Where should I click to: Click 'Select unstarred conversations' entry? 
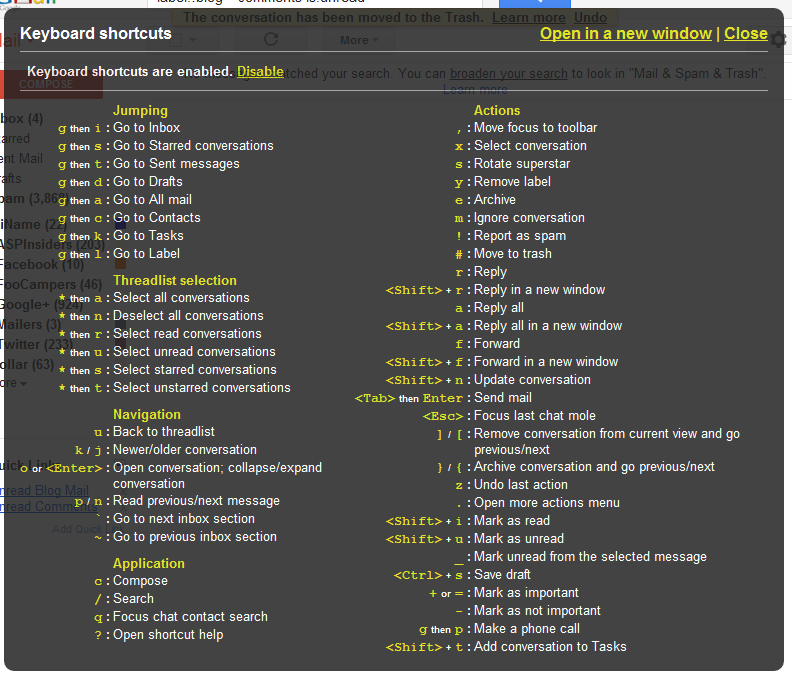tap(202, 388)
